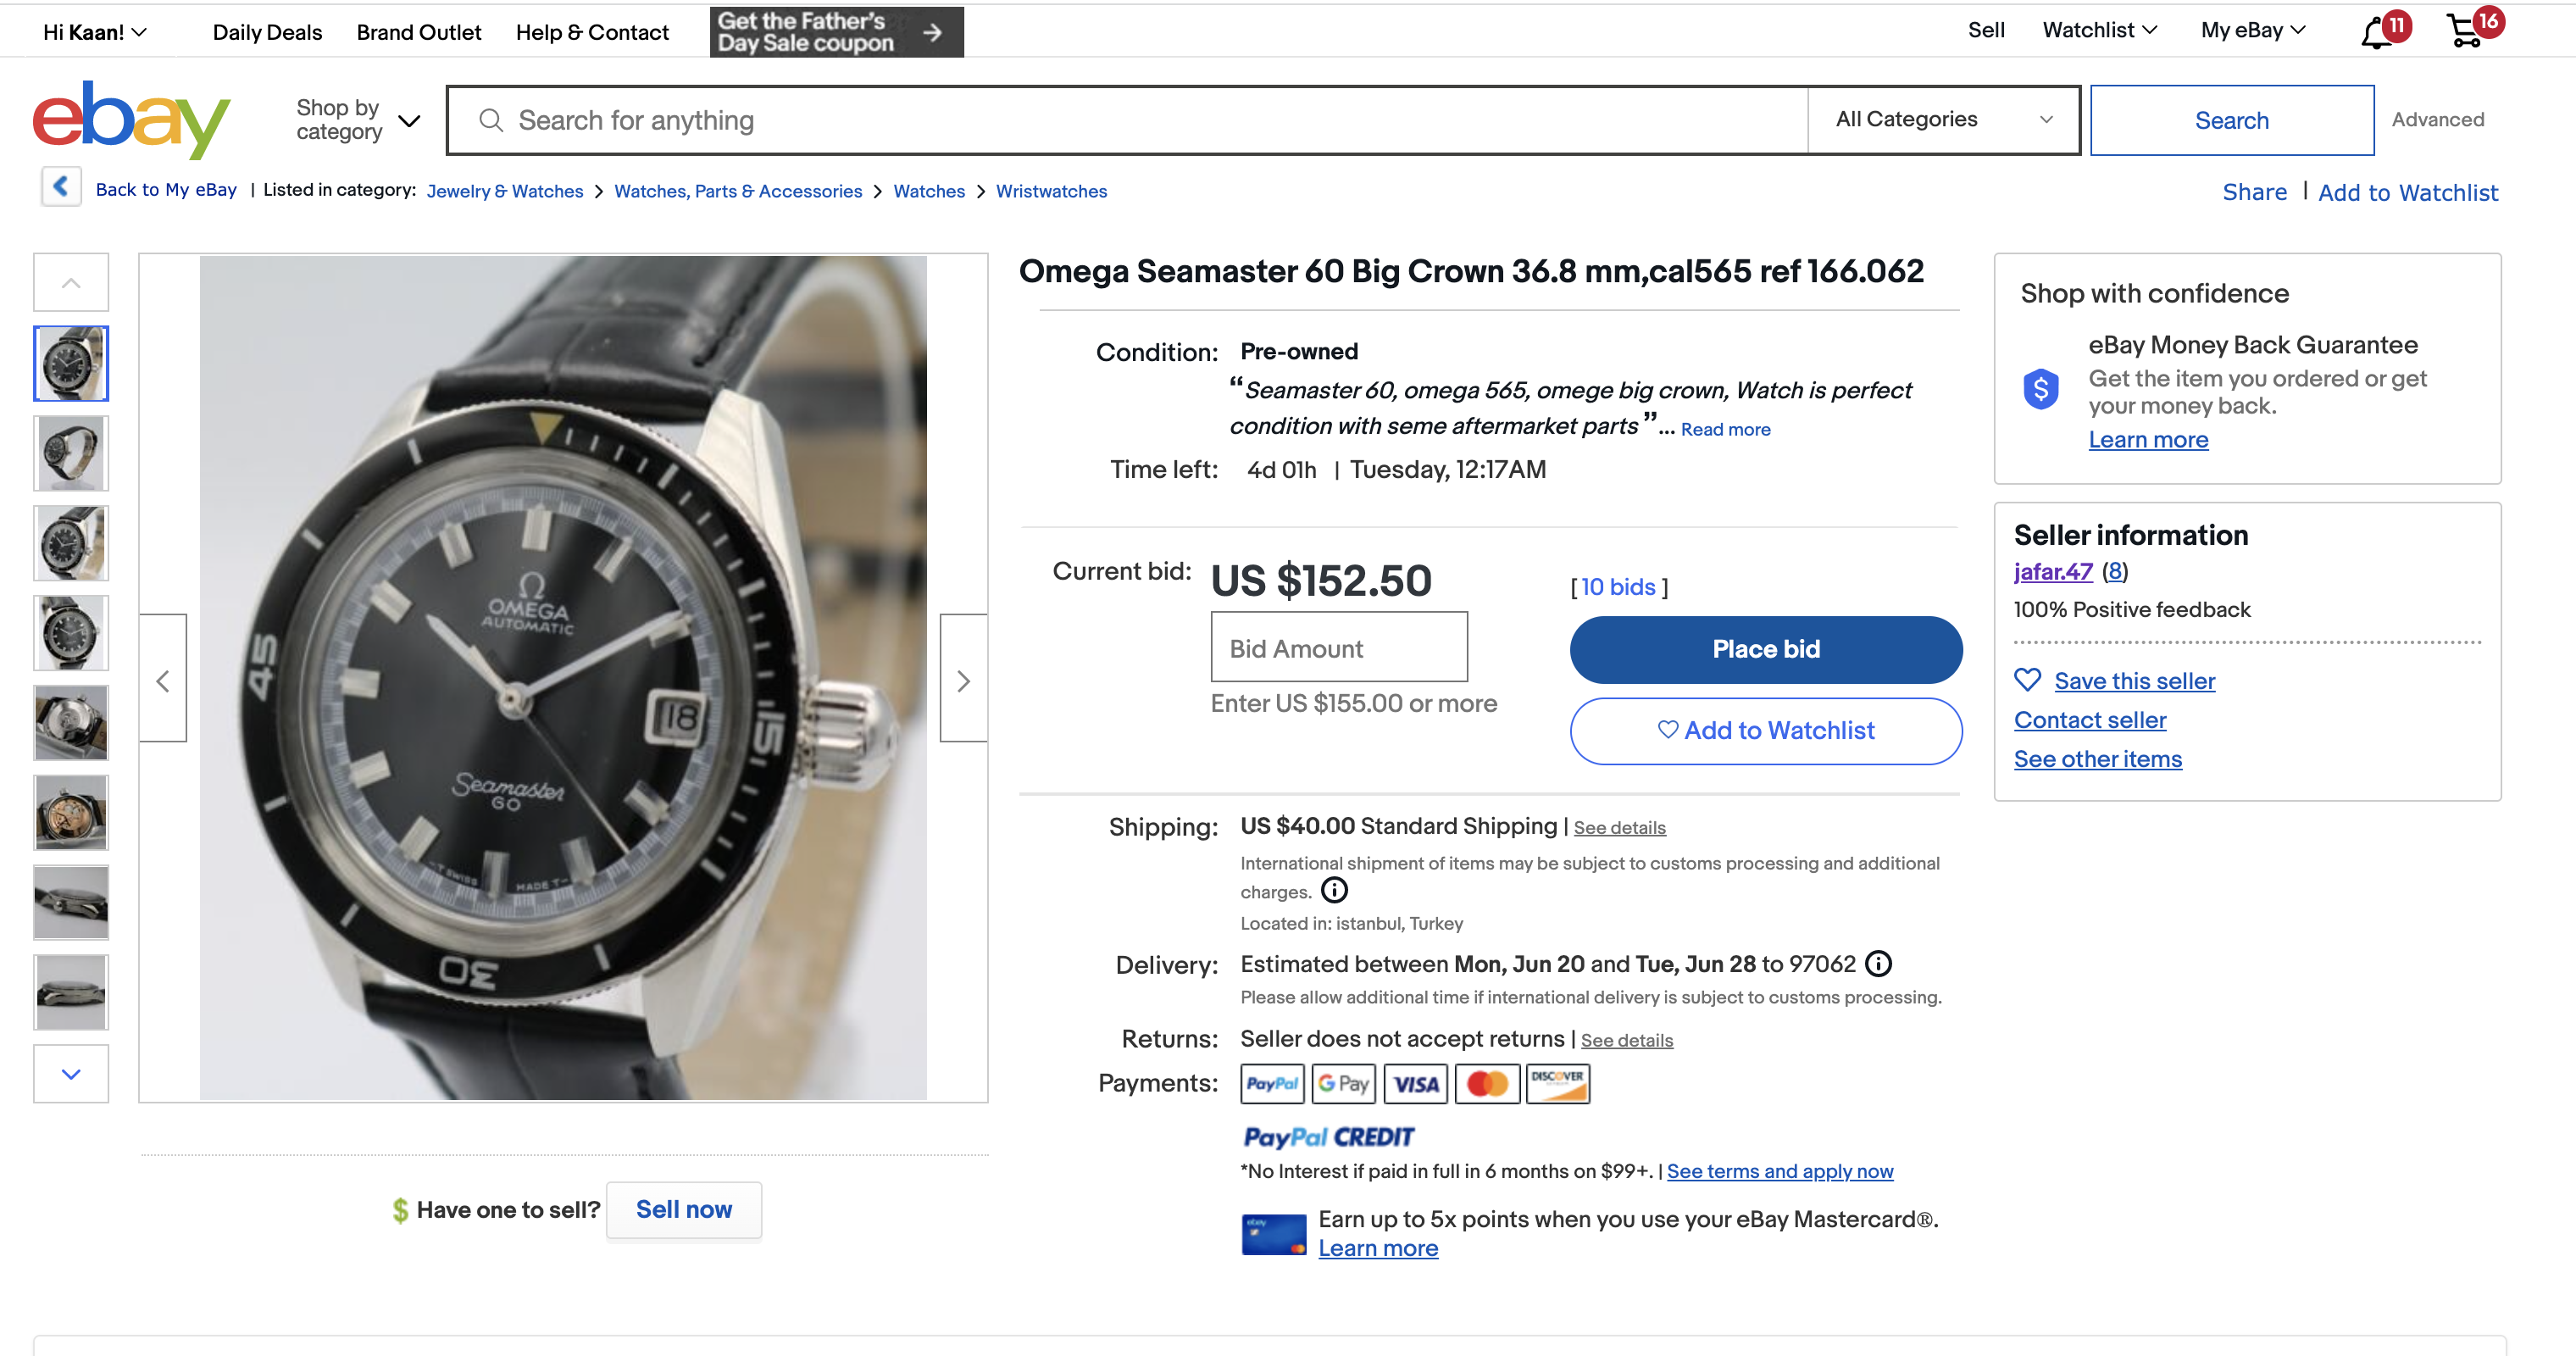Show the previous watch photo
Image resolution: width=2576 pixels, height=1356 pixels.
click(x=163, y=680)
